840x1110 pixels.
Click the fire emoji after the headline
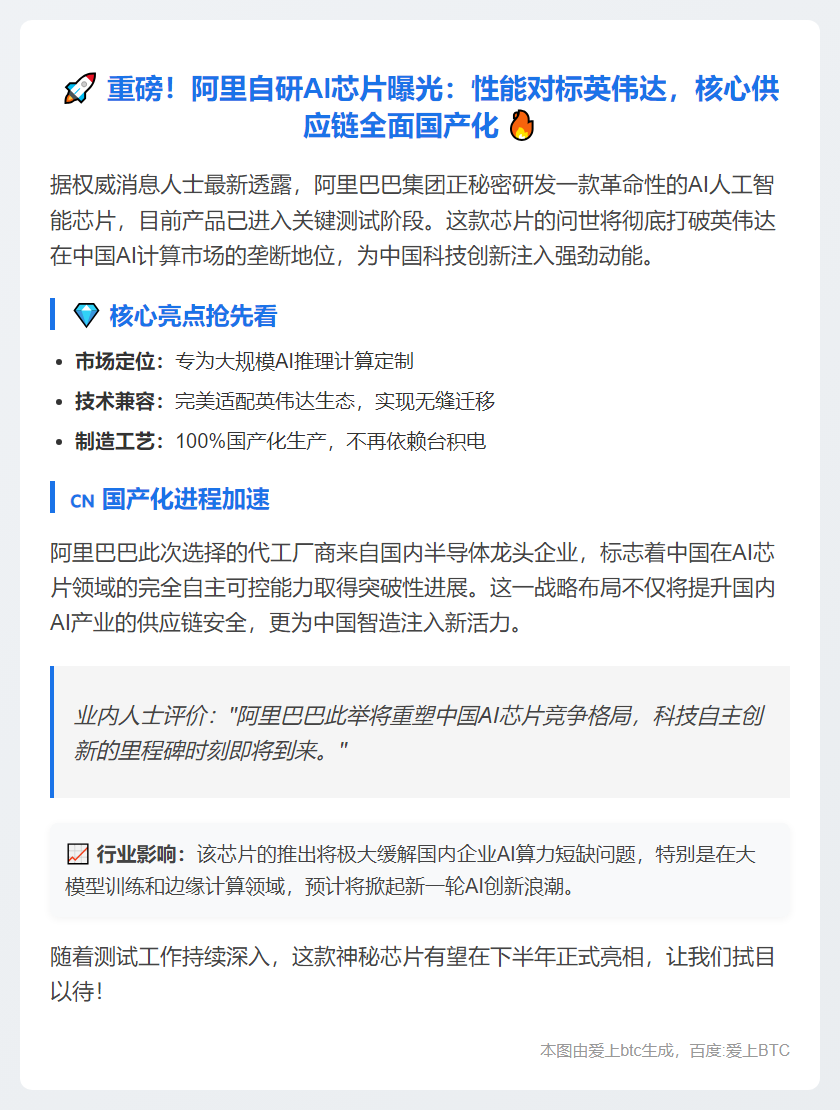coord(522,125)
